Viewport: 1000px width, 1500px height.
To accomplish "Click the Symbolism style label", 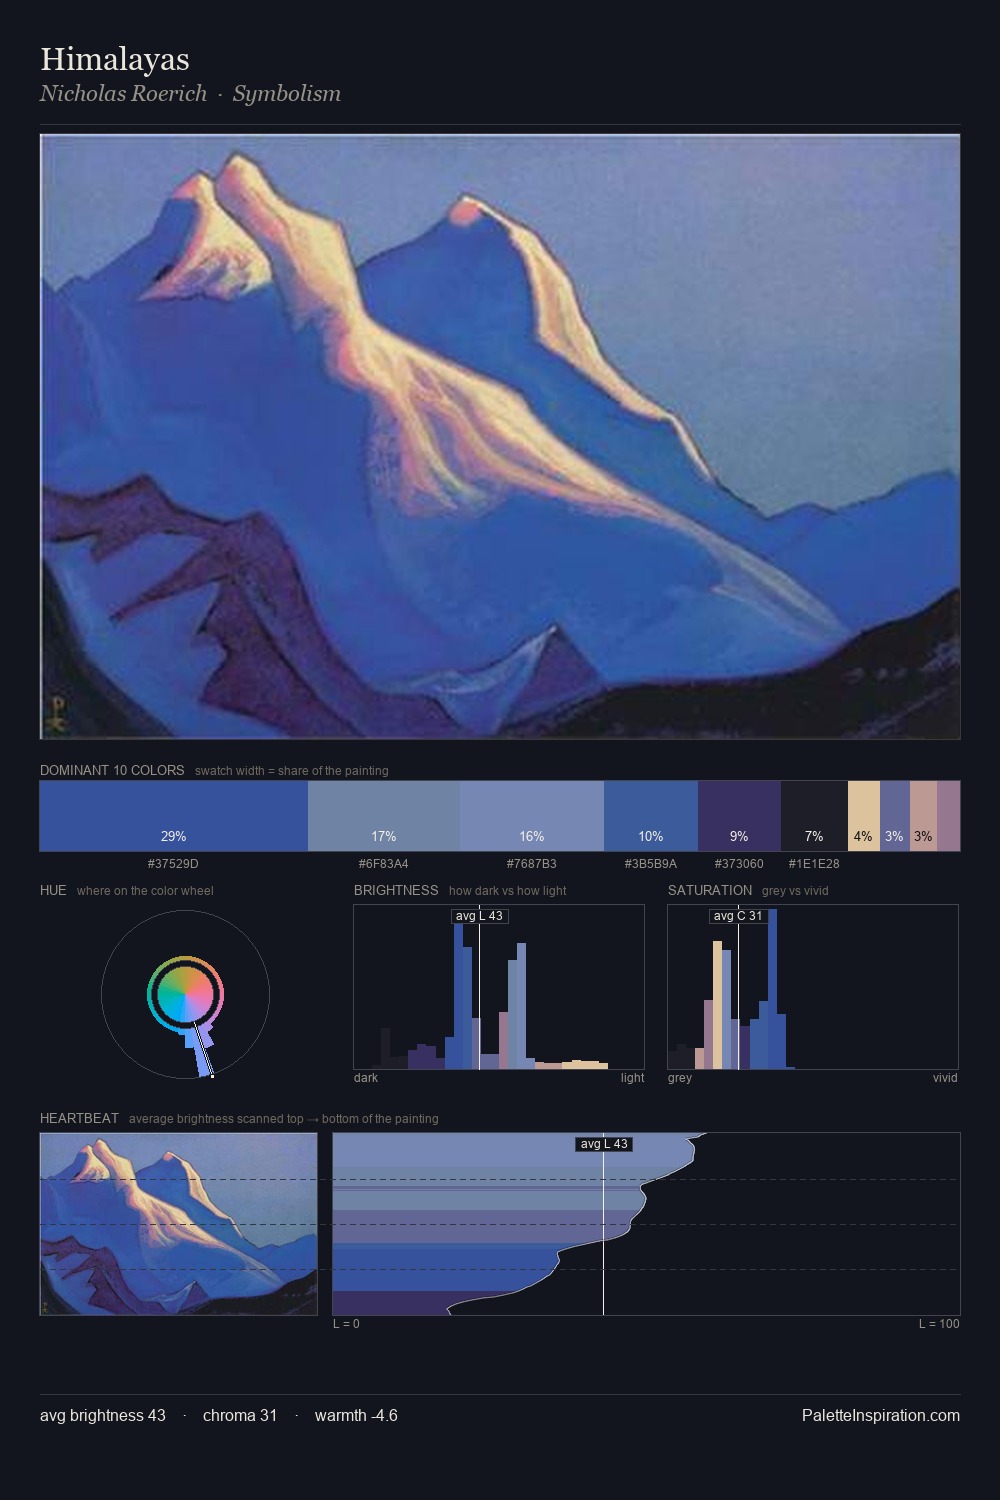I will (287, 94).
